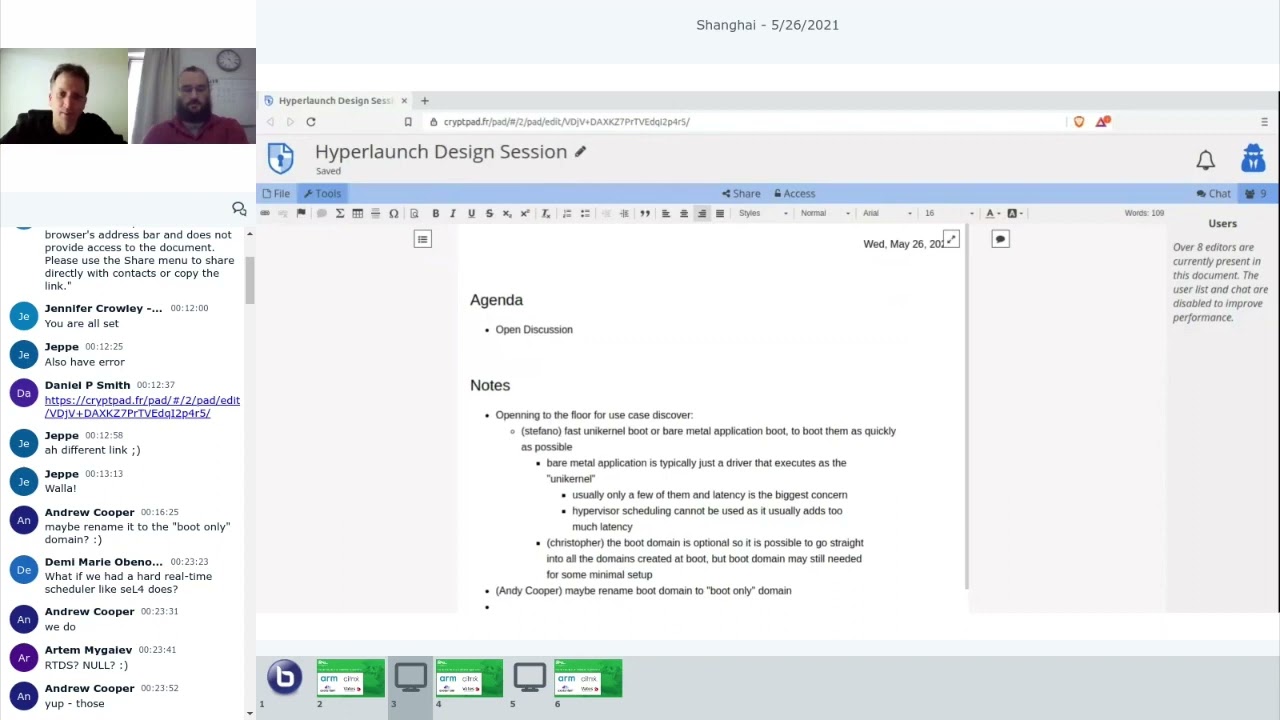This screenshot has height=720, width=1280.
Task: Open the comments panel icon
Action: coord(1000,239)
